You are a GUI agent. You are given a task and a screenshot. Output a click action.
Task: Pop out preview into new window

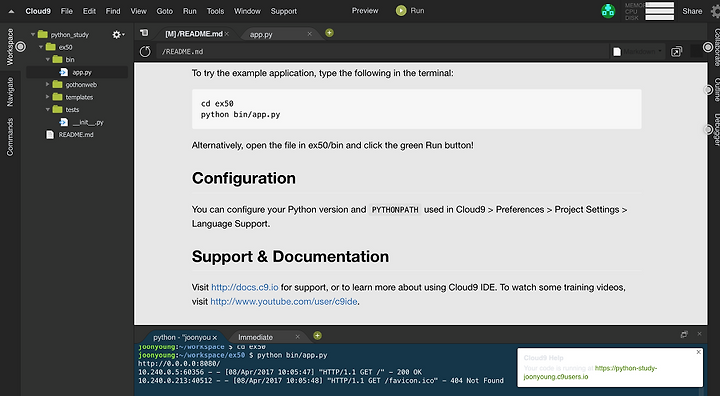(676, 51)
